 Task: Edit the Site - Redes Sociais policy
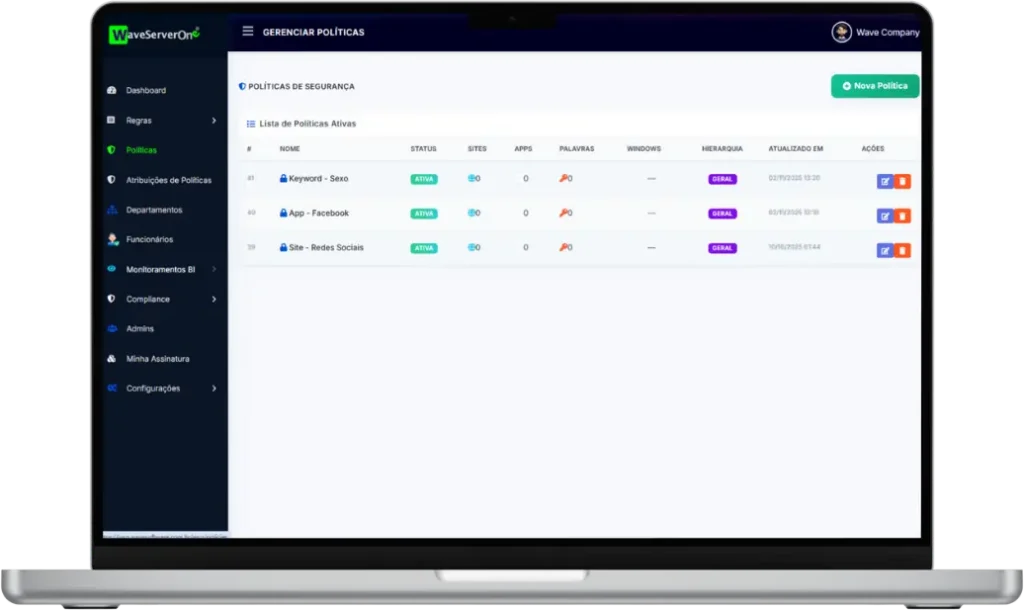click(x=885, y=250)
